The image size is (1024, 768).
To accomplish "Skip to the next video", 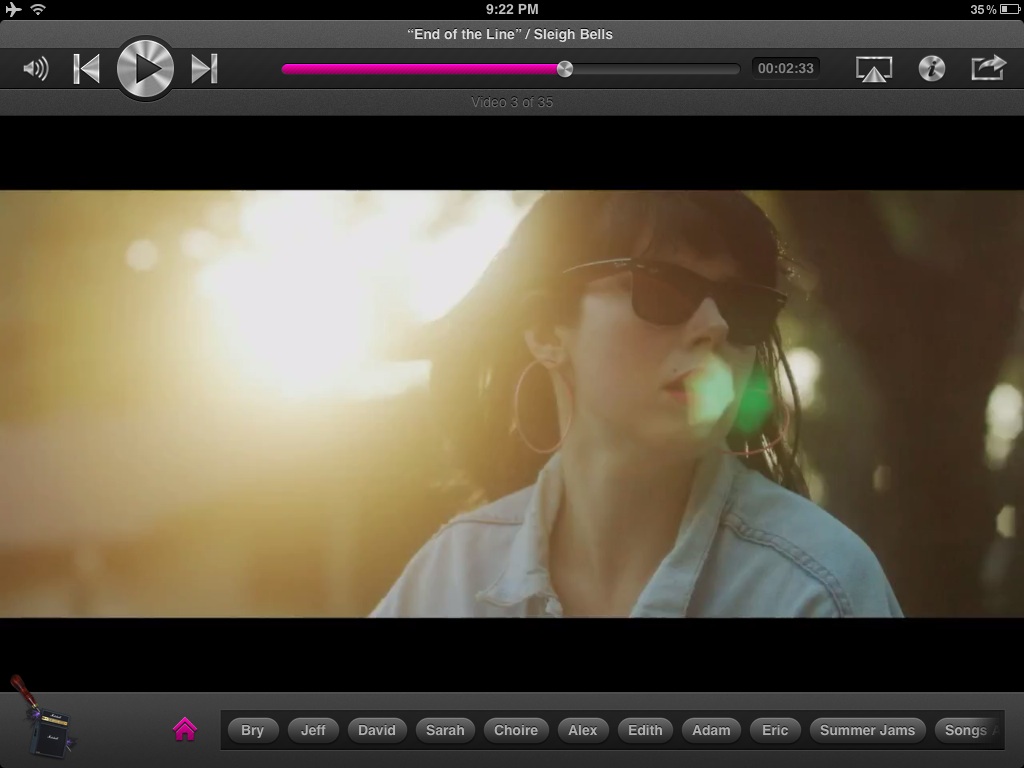I will [x=204, y=69].
